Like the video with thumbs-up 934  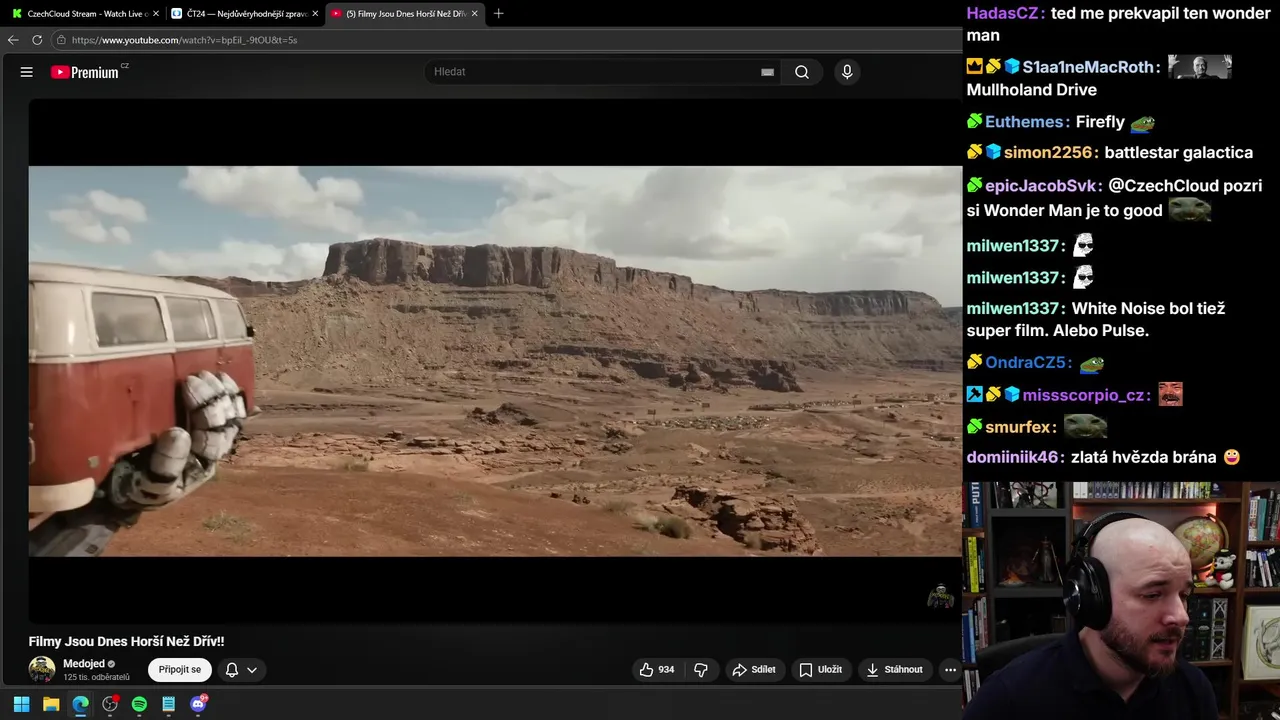(x=657, y=670)
